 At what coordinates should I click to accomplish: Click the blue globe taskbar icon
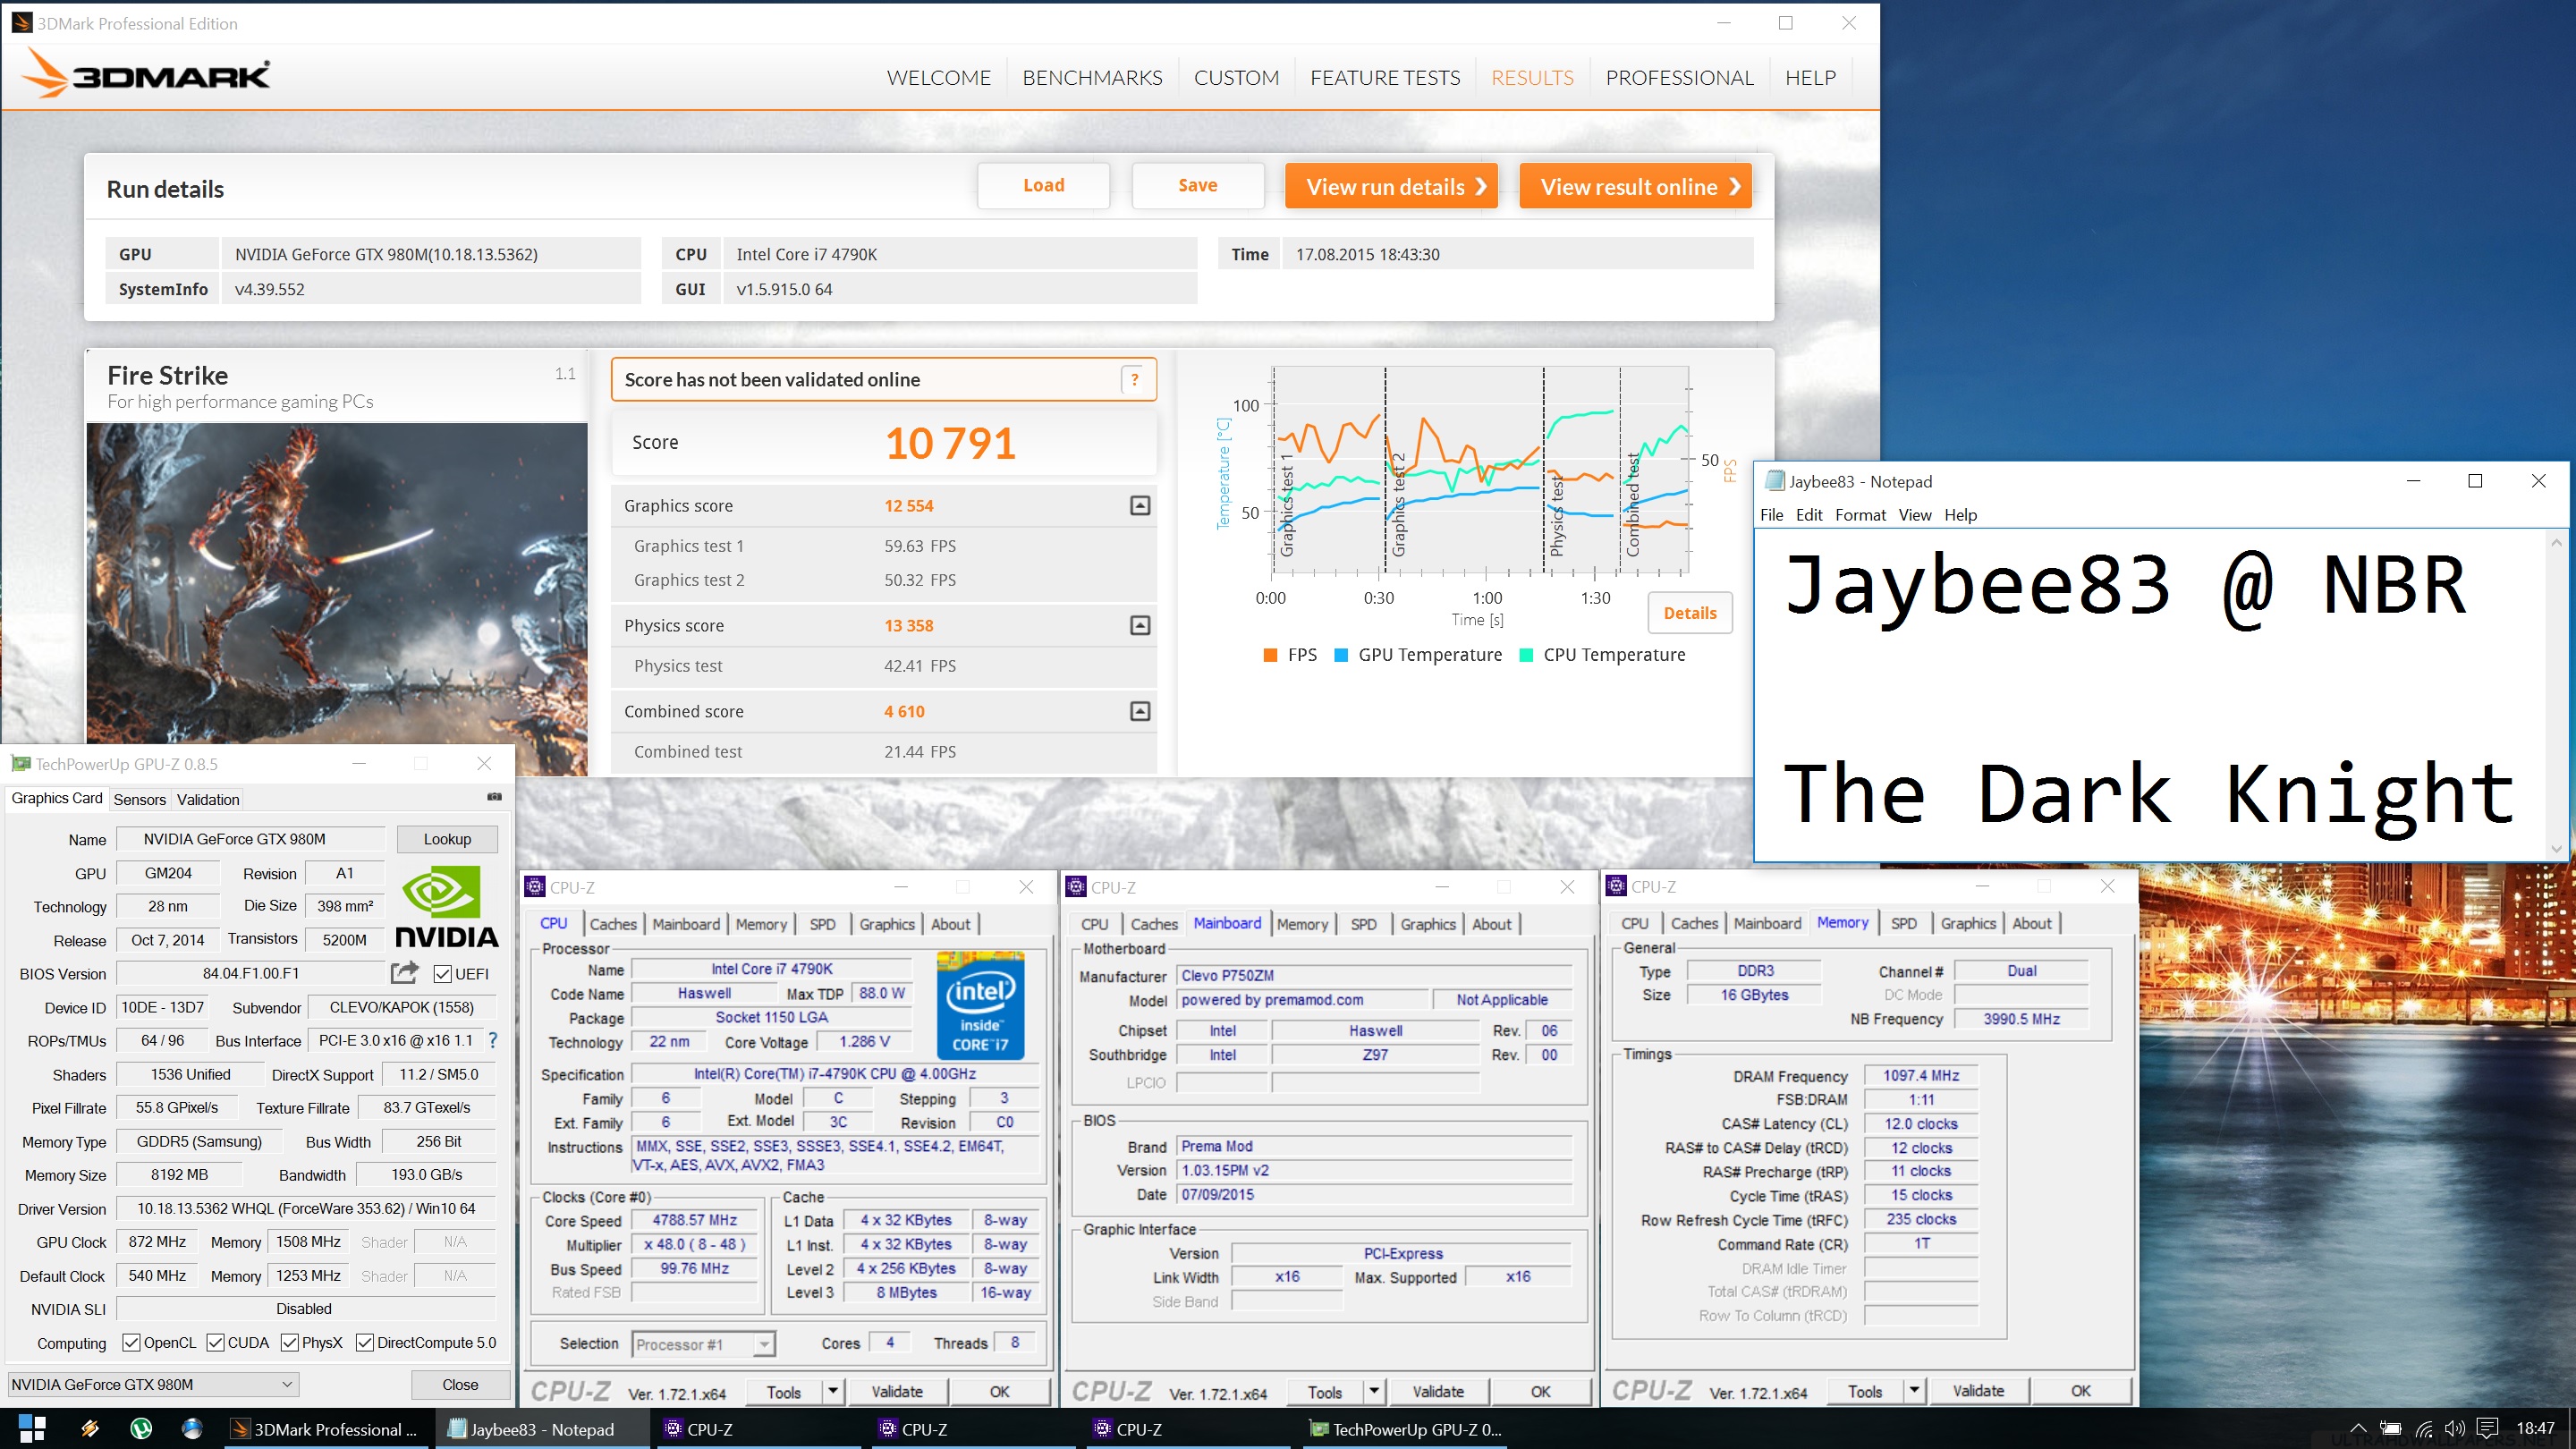(192, 1429)
